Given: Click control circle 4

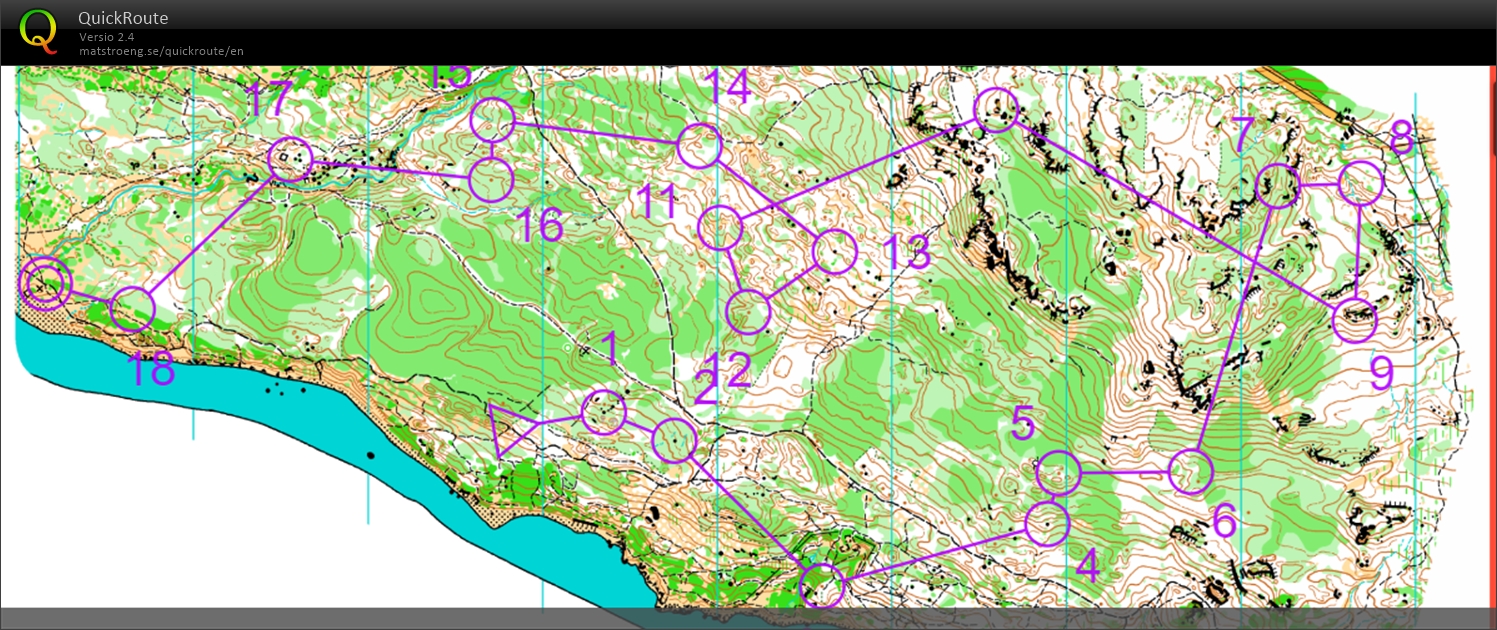Looking at the screenshot, I should [x=1047, y=523].
